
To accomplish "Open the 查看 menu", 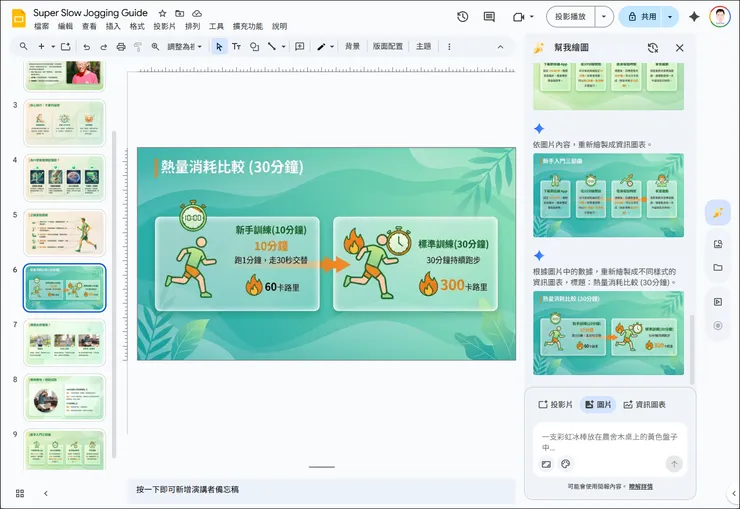I will (x=89, y=26).
